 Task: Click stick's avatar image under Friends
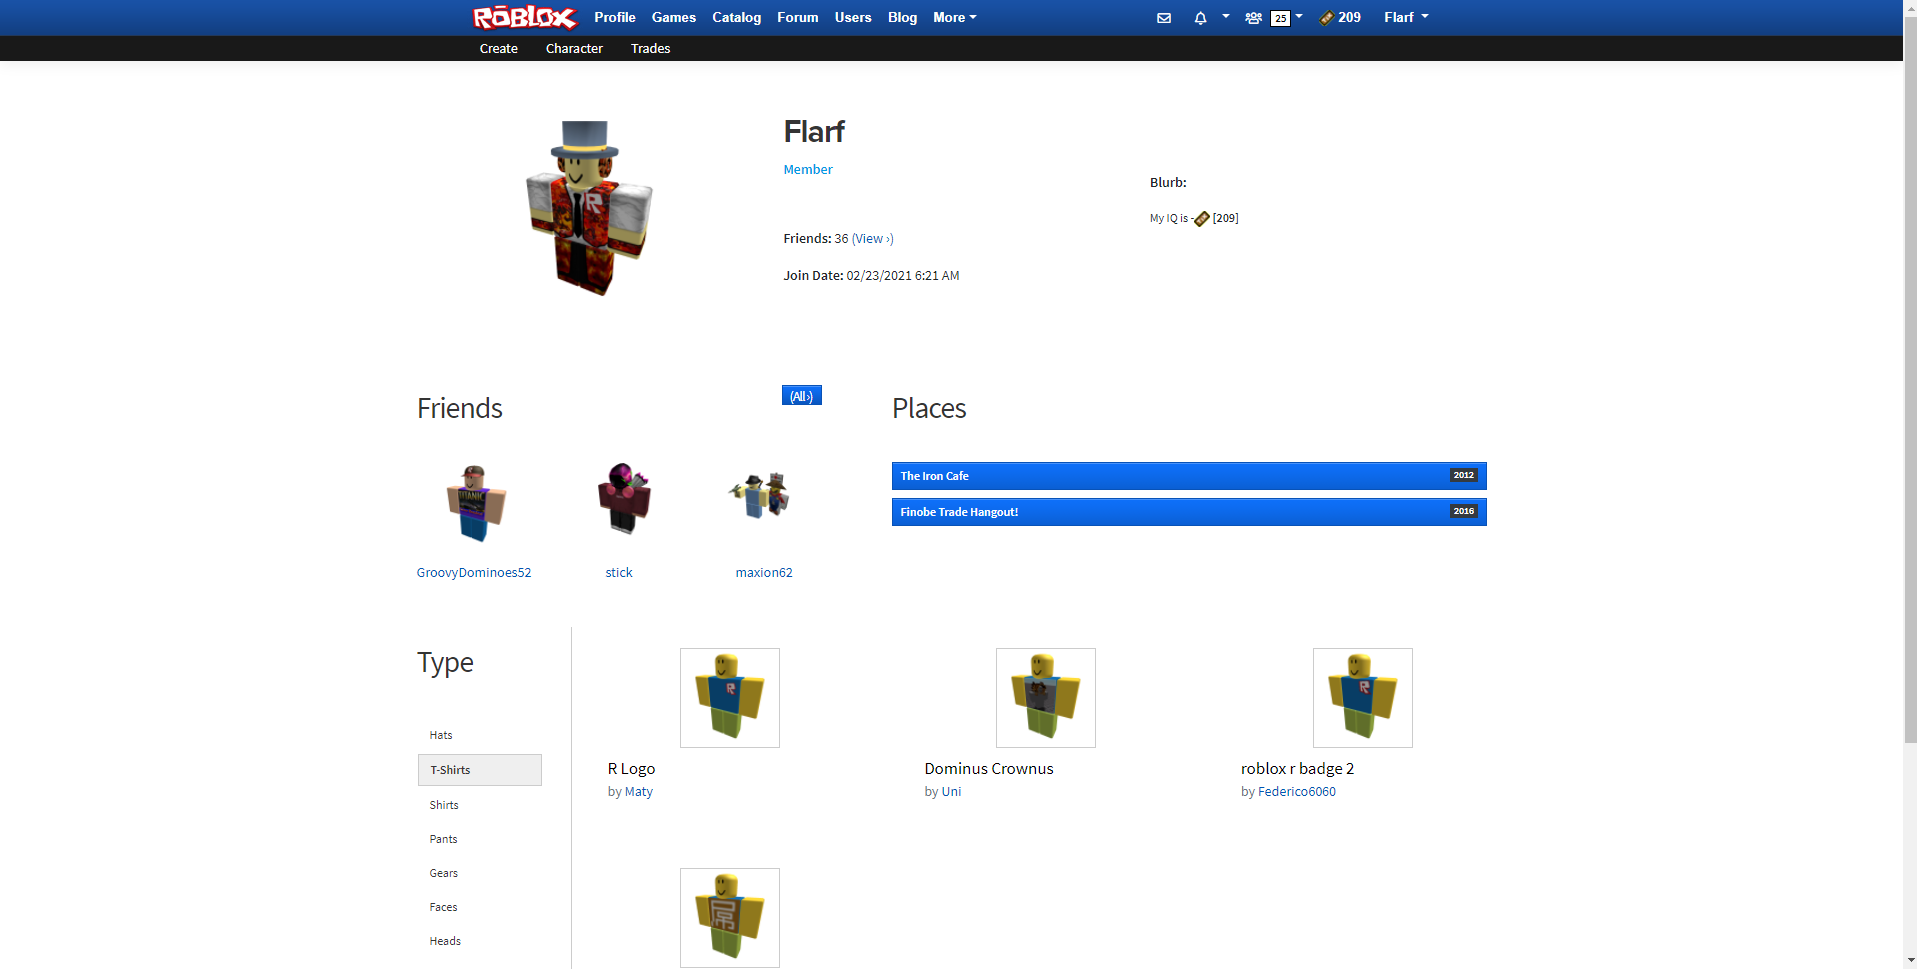click(x=623, y=498)
